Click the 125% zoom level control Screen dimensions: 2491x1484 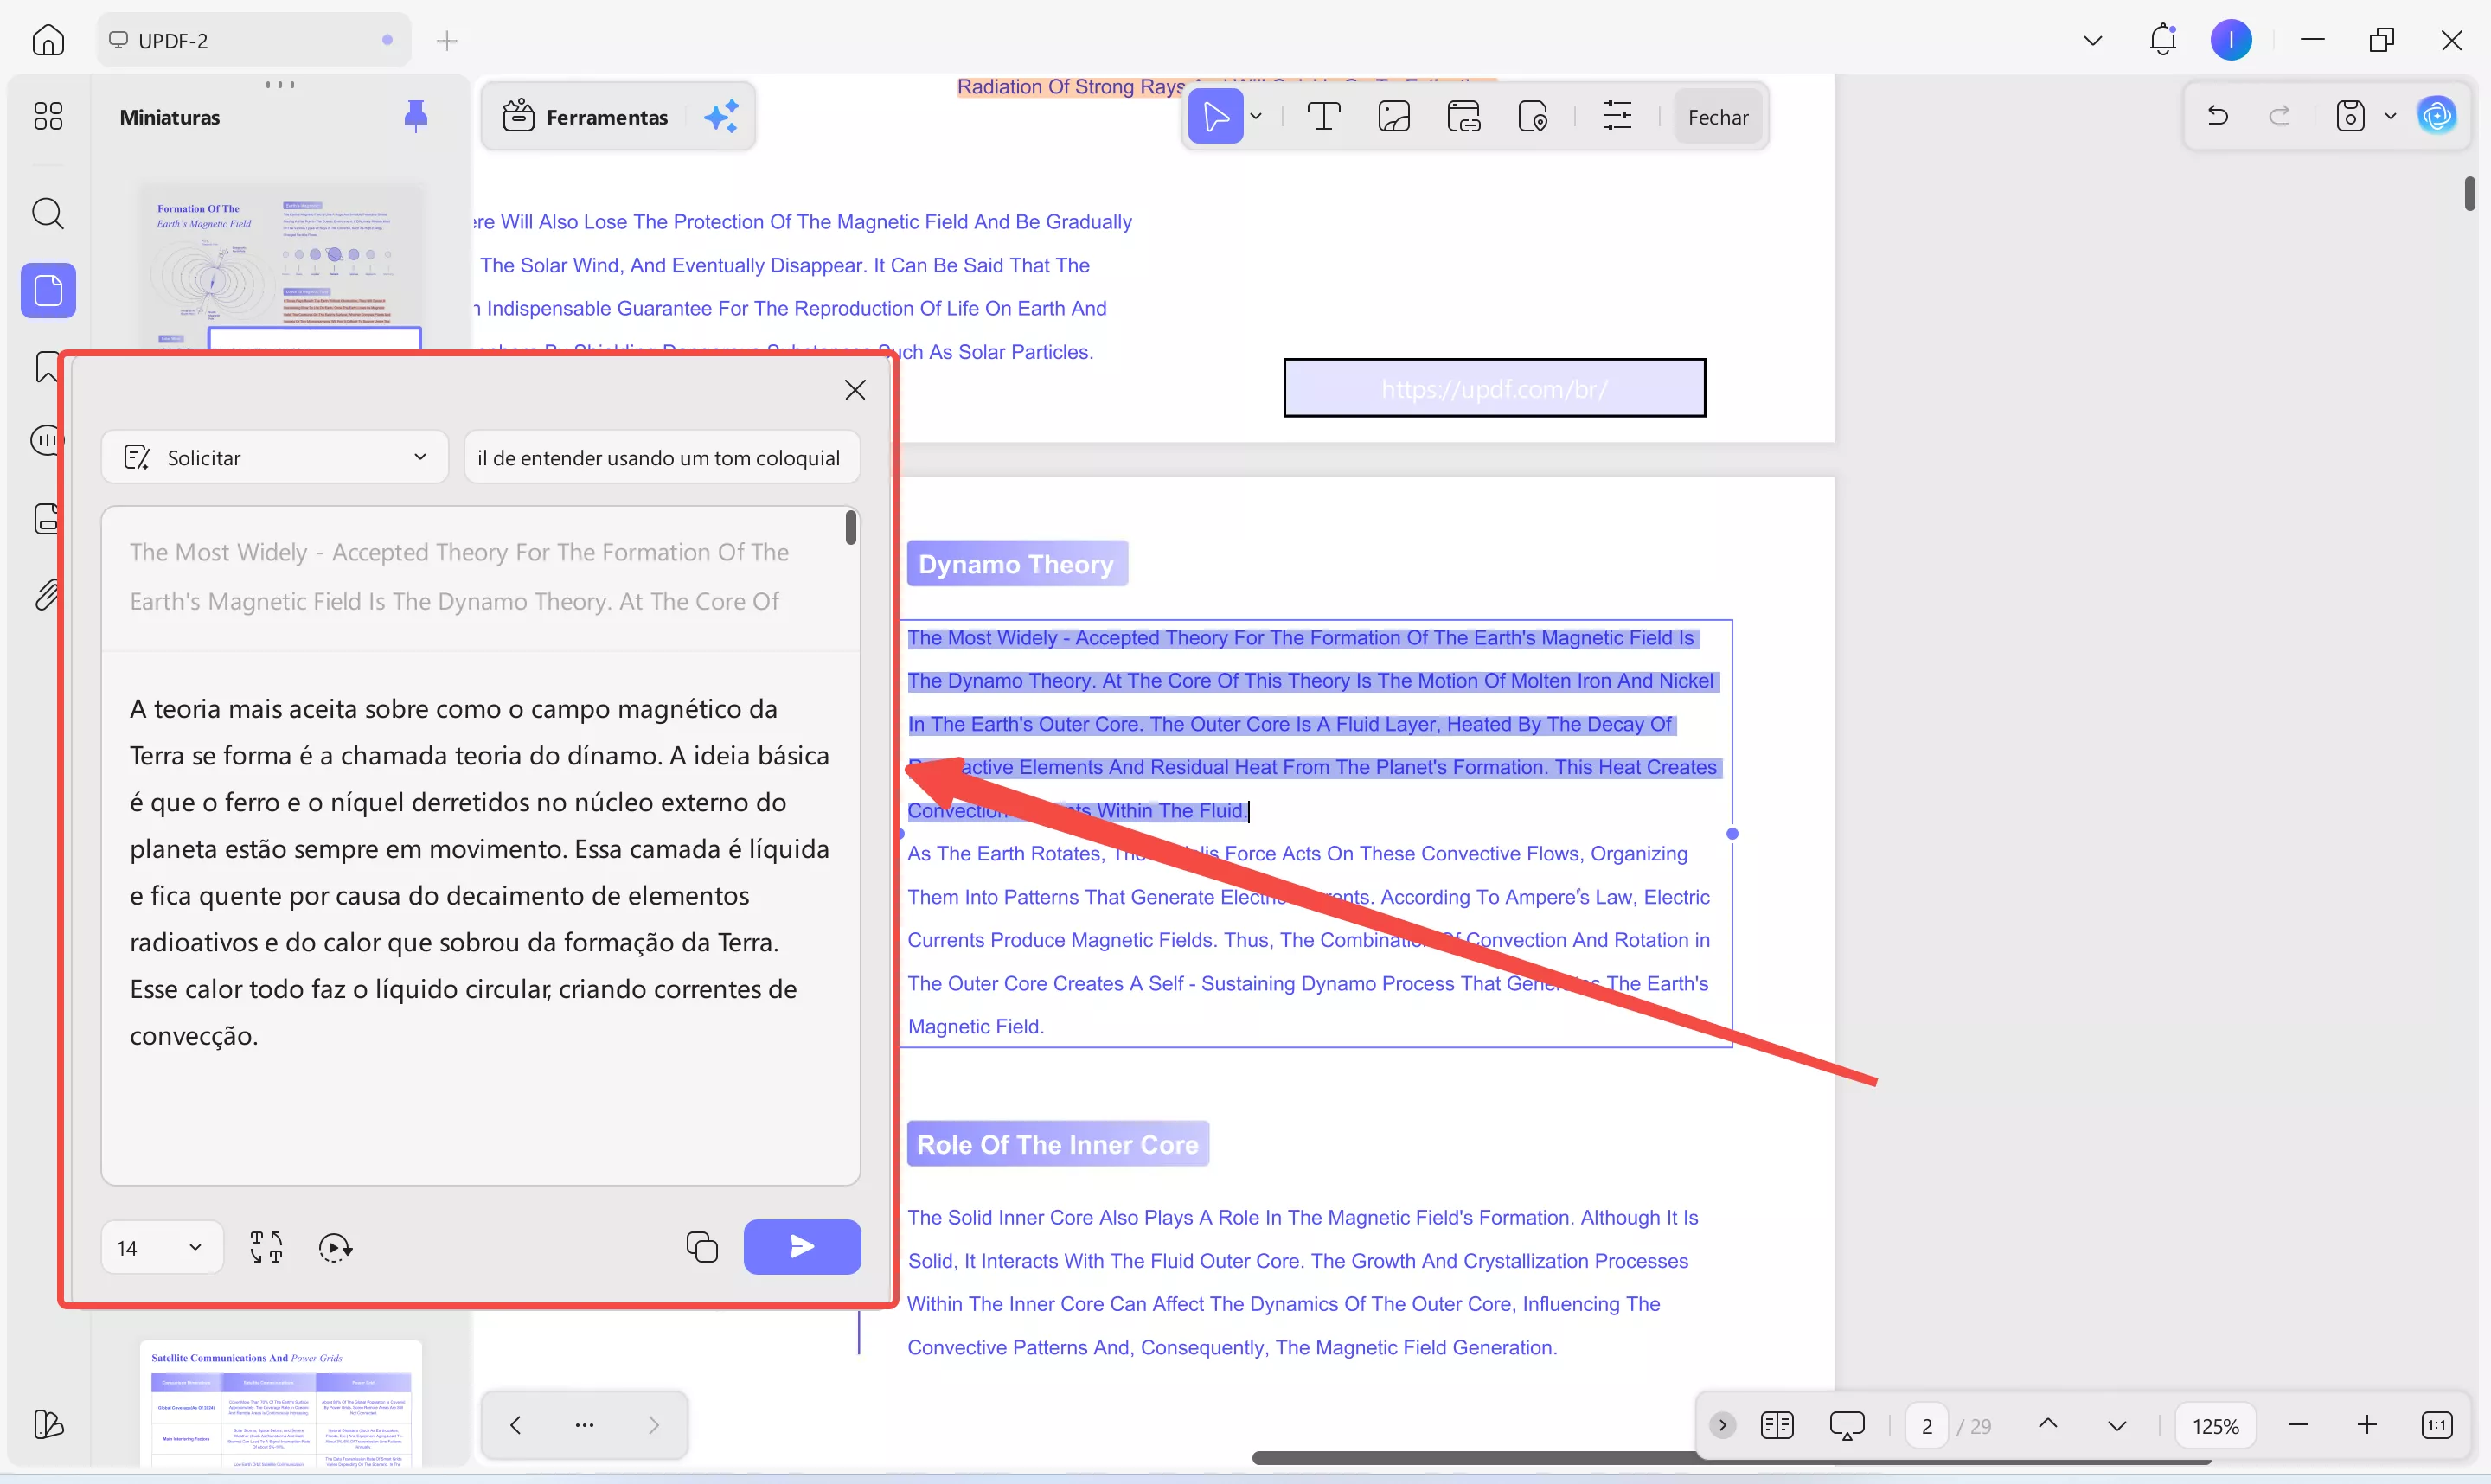click(2216, 1424)
